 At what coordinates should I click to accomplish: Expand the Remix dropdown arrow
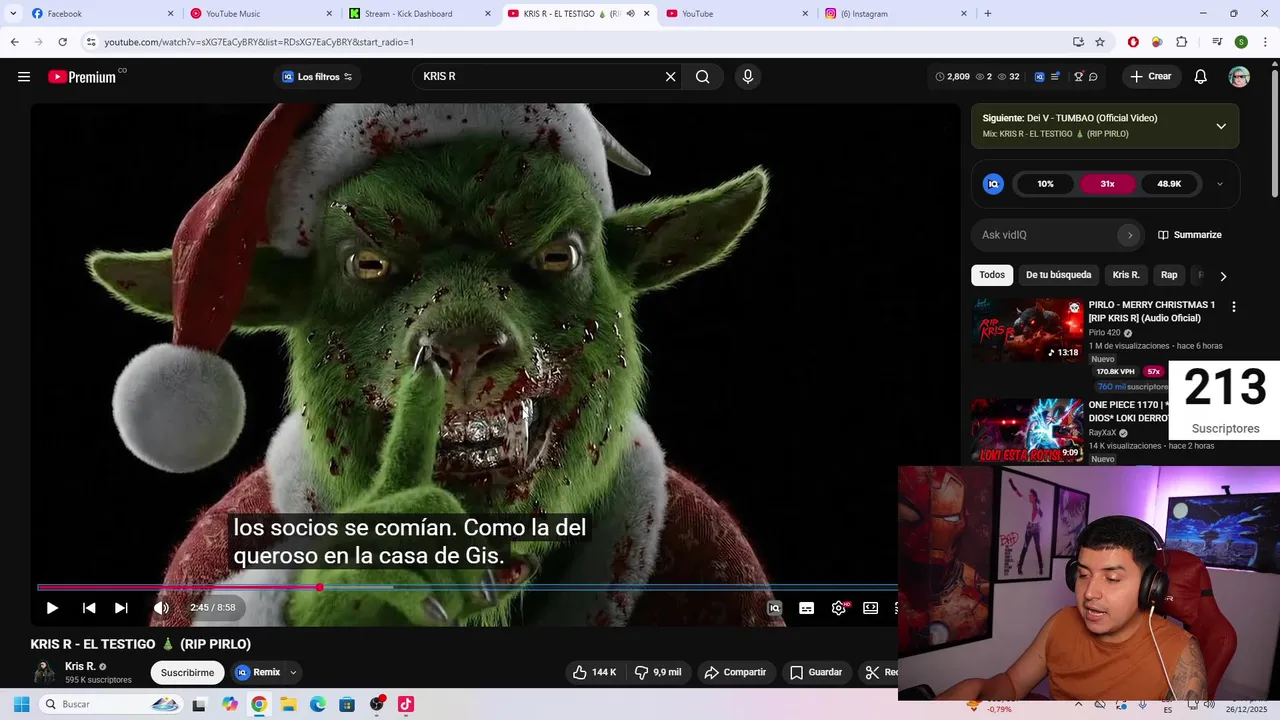pyautogui.click(x=293, y=673)
